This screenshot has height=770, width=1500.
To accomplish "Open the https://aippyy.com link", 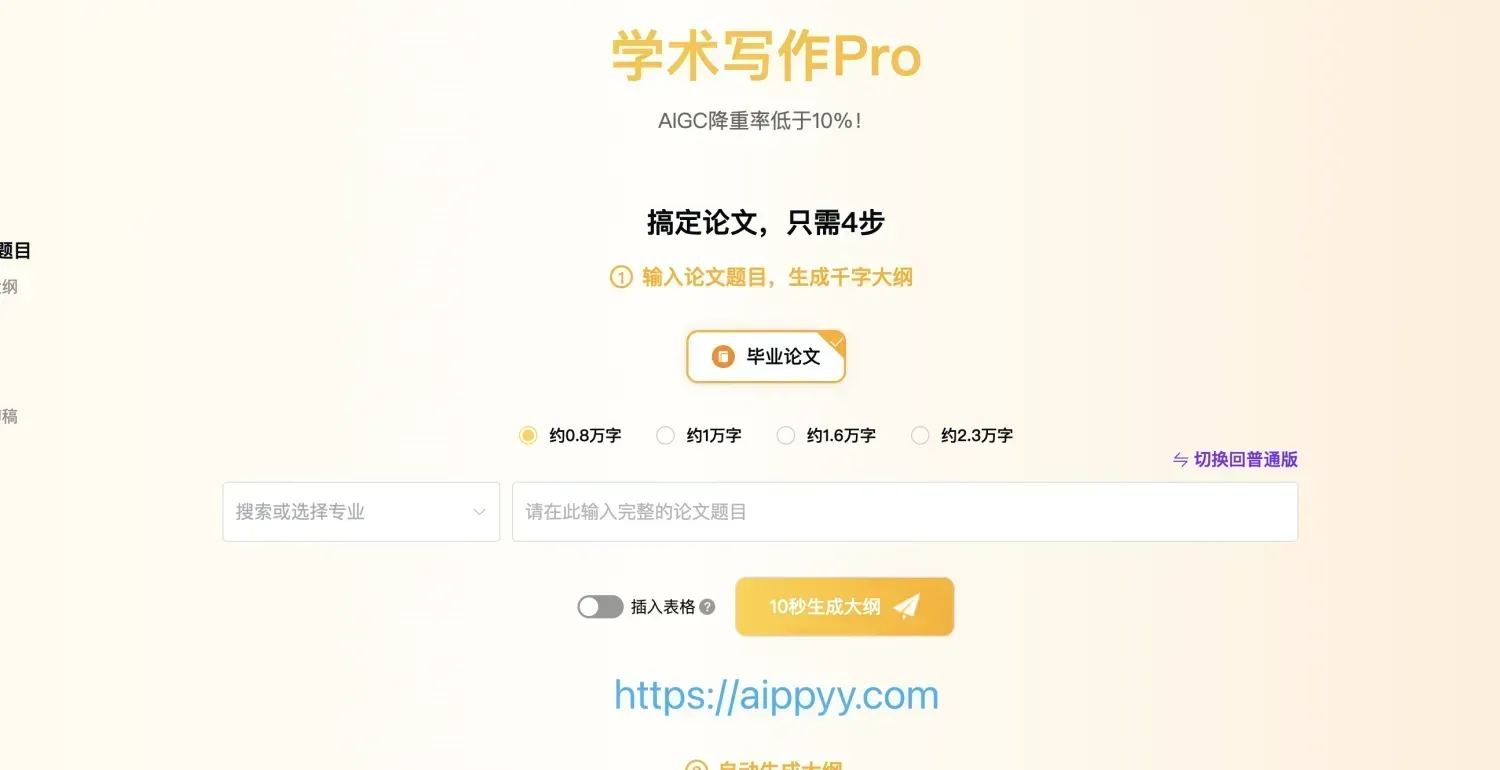I will coord(777,696).
